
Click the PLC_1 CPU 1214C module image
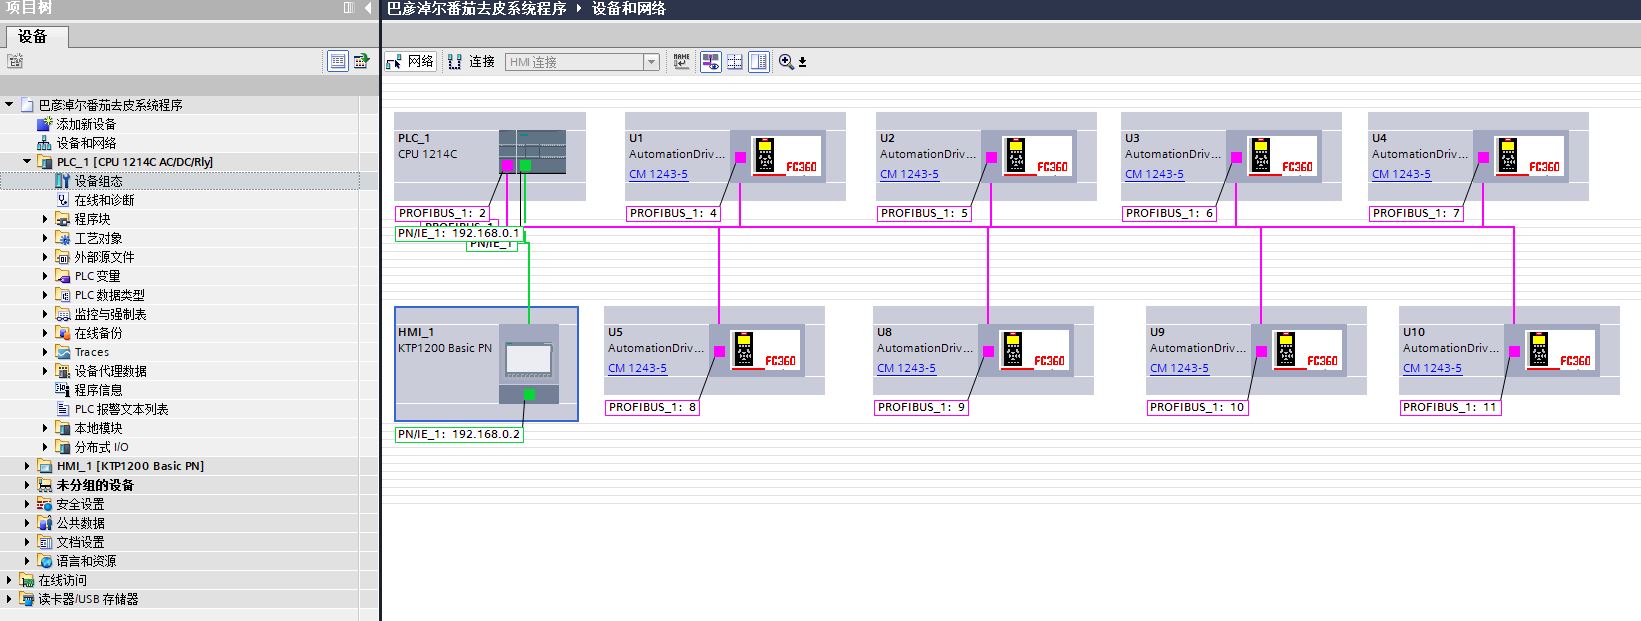(x=532, y=153)
